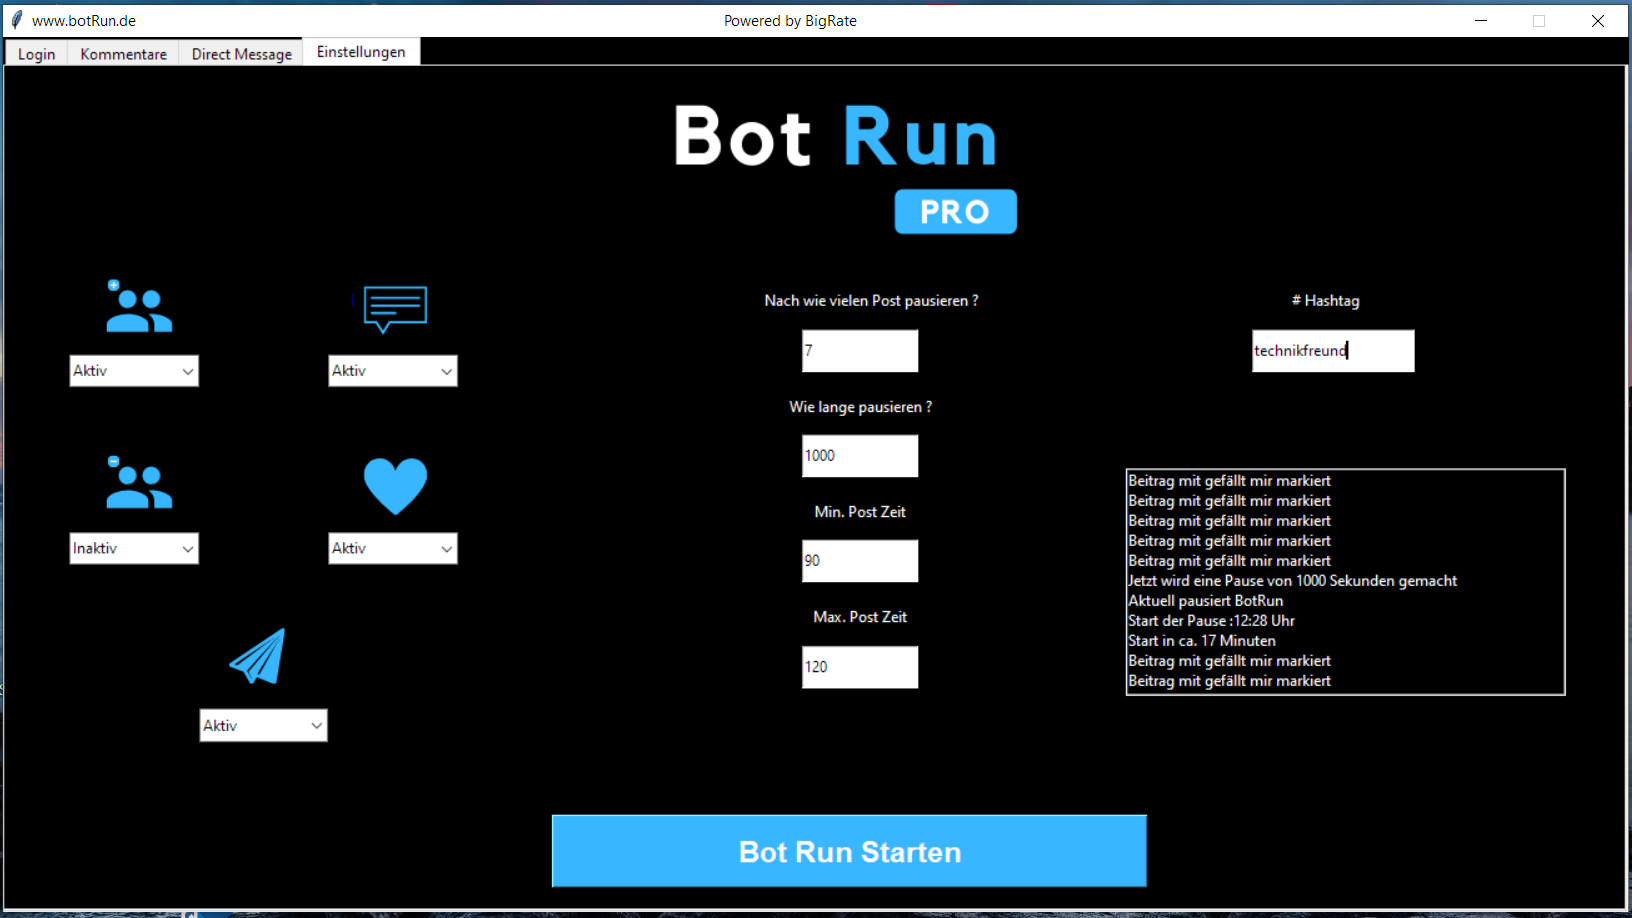Click the Max. Post Zeit field
Viewport: 1632px width, 918px height.
[x=859, y=667]
